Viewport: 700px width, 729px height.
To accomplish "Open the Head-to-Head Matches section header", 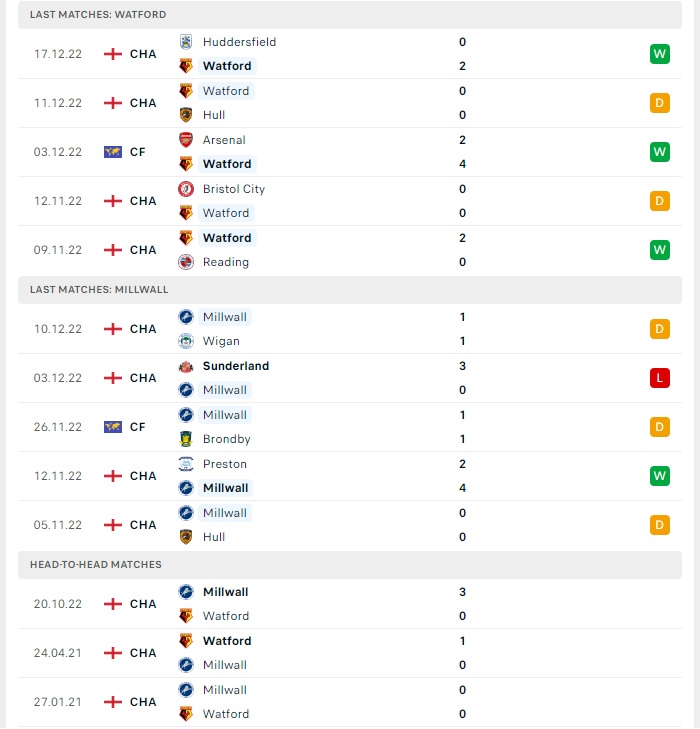I will click(x=350, y=564).
